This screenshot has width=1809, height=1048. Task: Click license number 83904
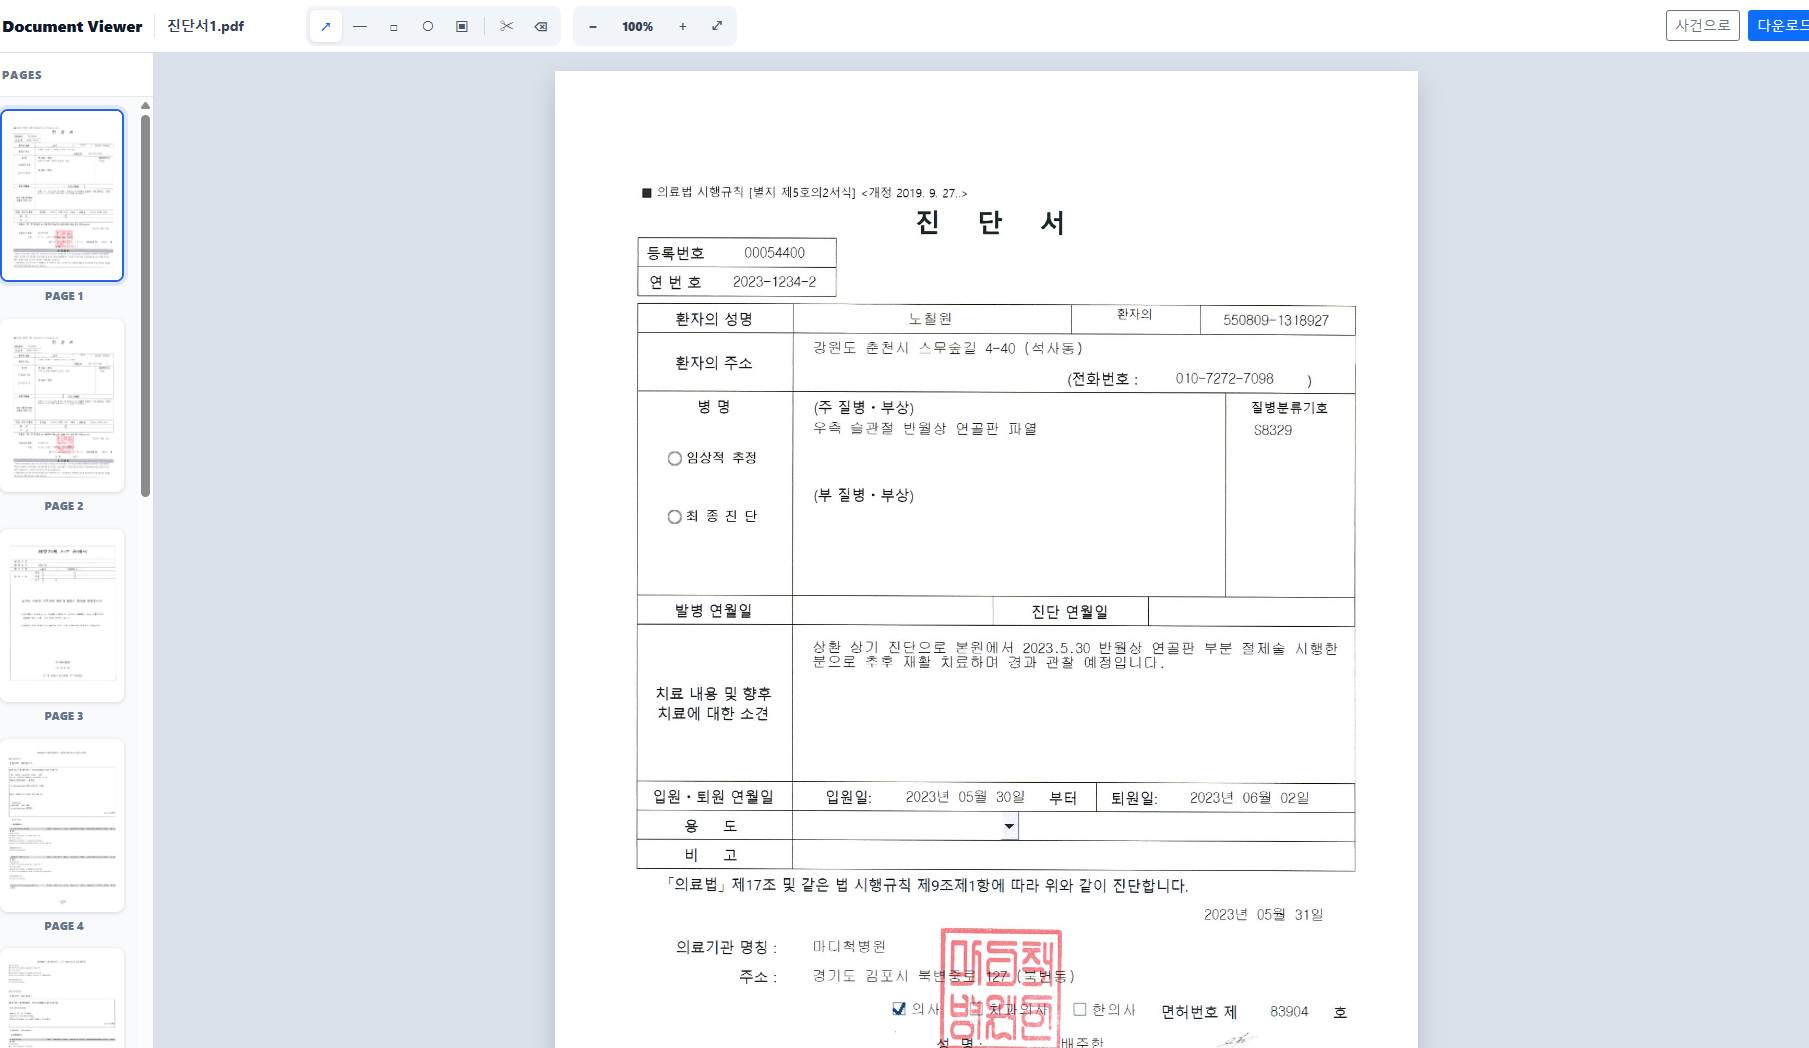point(1289,1012)
